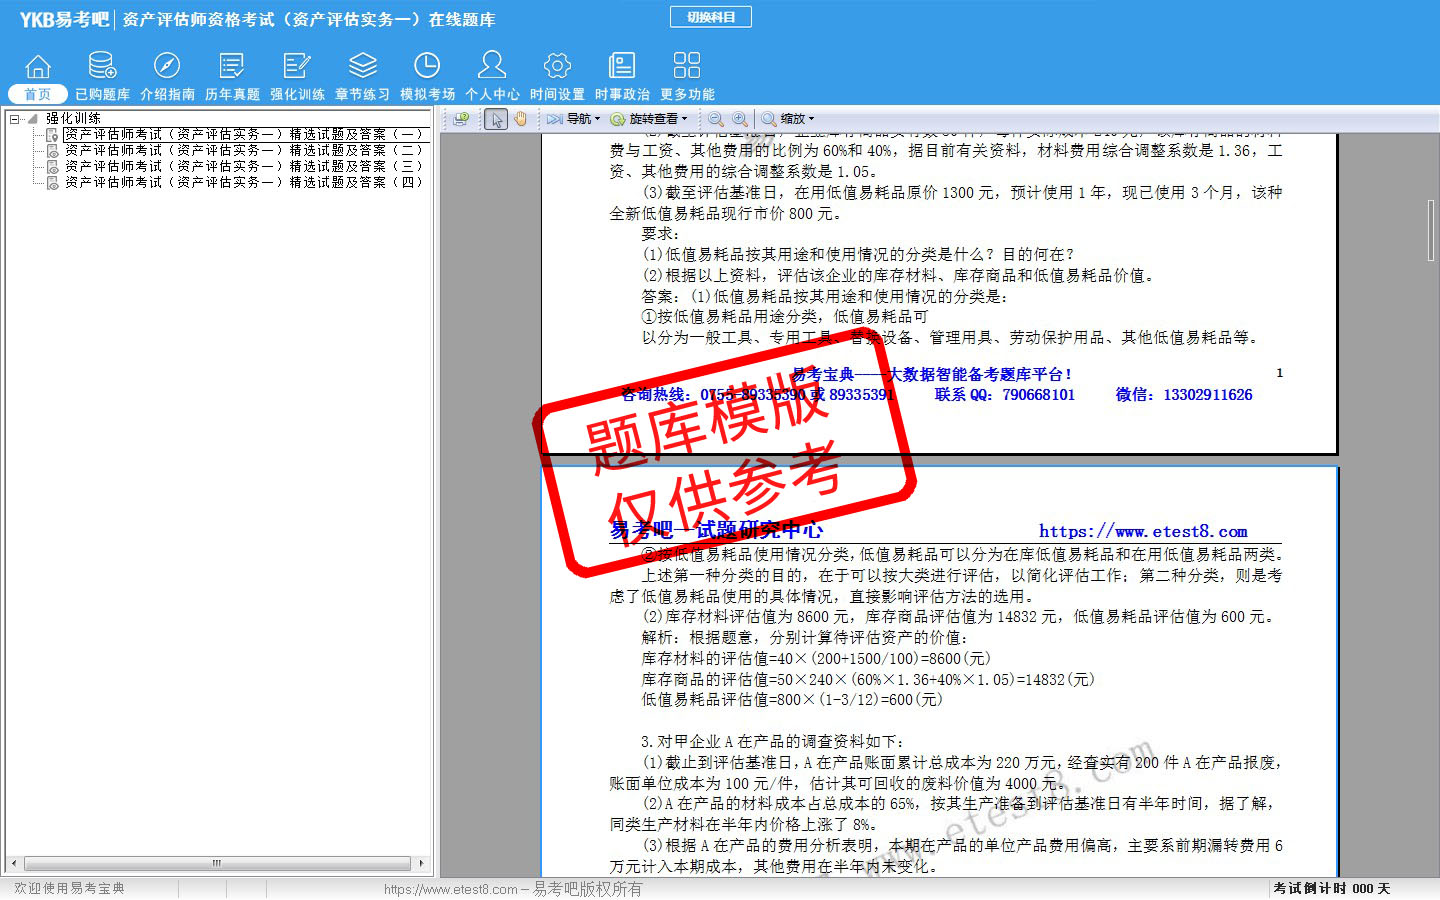1440x900 pixels.
Task: Open the 缩放 zoom dropdown
Action: coord(788,119)
